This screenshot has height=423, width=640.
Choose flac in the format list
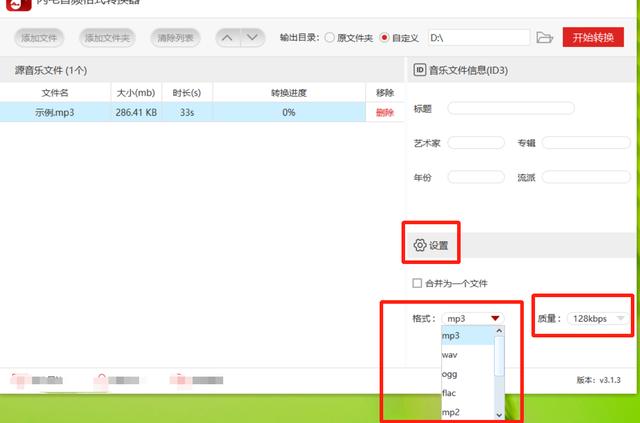pos(468,393)
